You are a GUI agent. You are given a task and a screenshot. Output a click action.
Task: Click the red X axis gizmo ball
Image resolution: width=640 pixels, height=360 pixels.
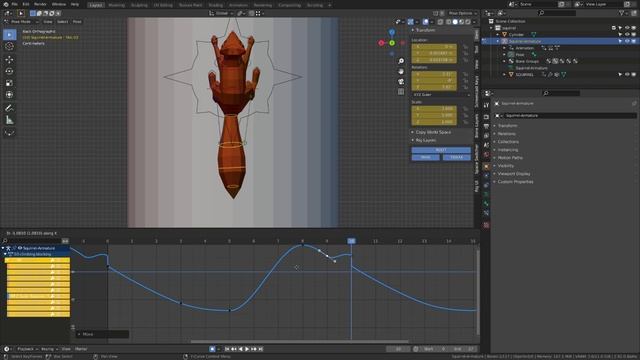(381, 43)
